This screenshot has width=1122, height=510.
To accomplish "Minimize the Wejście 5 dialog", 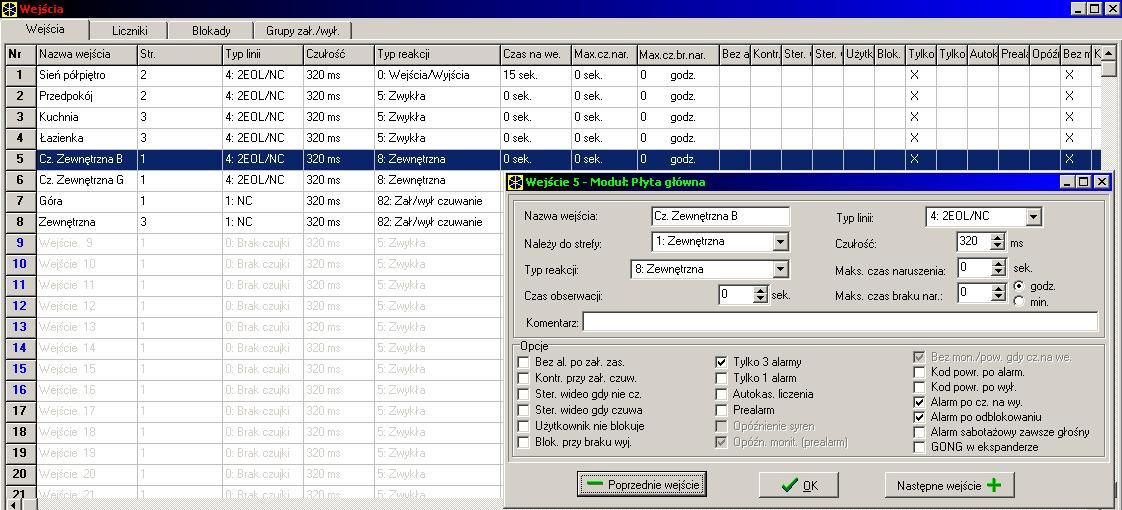I will click(1067, 182).
